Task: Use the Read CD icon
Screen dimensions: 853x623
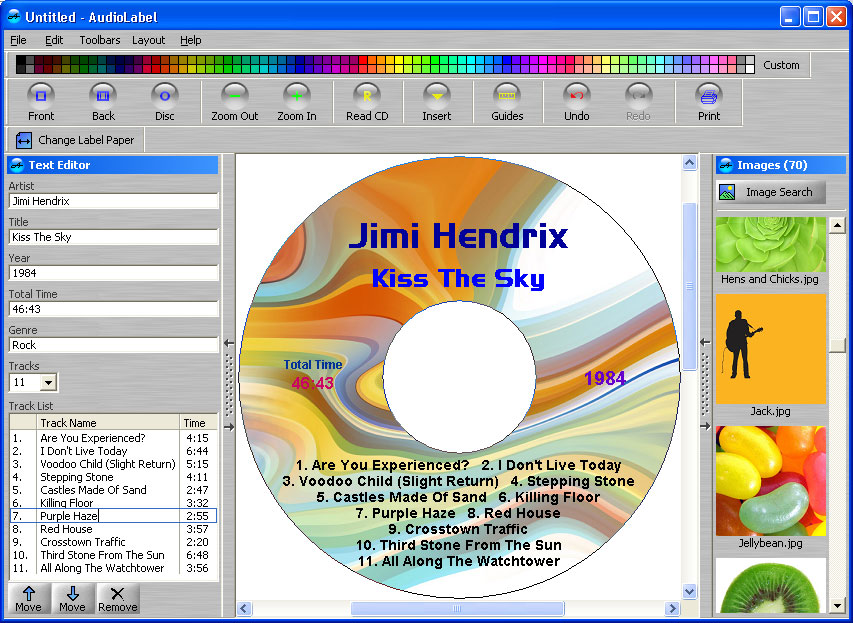Action: (x=367, y=102)
